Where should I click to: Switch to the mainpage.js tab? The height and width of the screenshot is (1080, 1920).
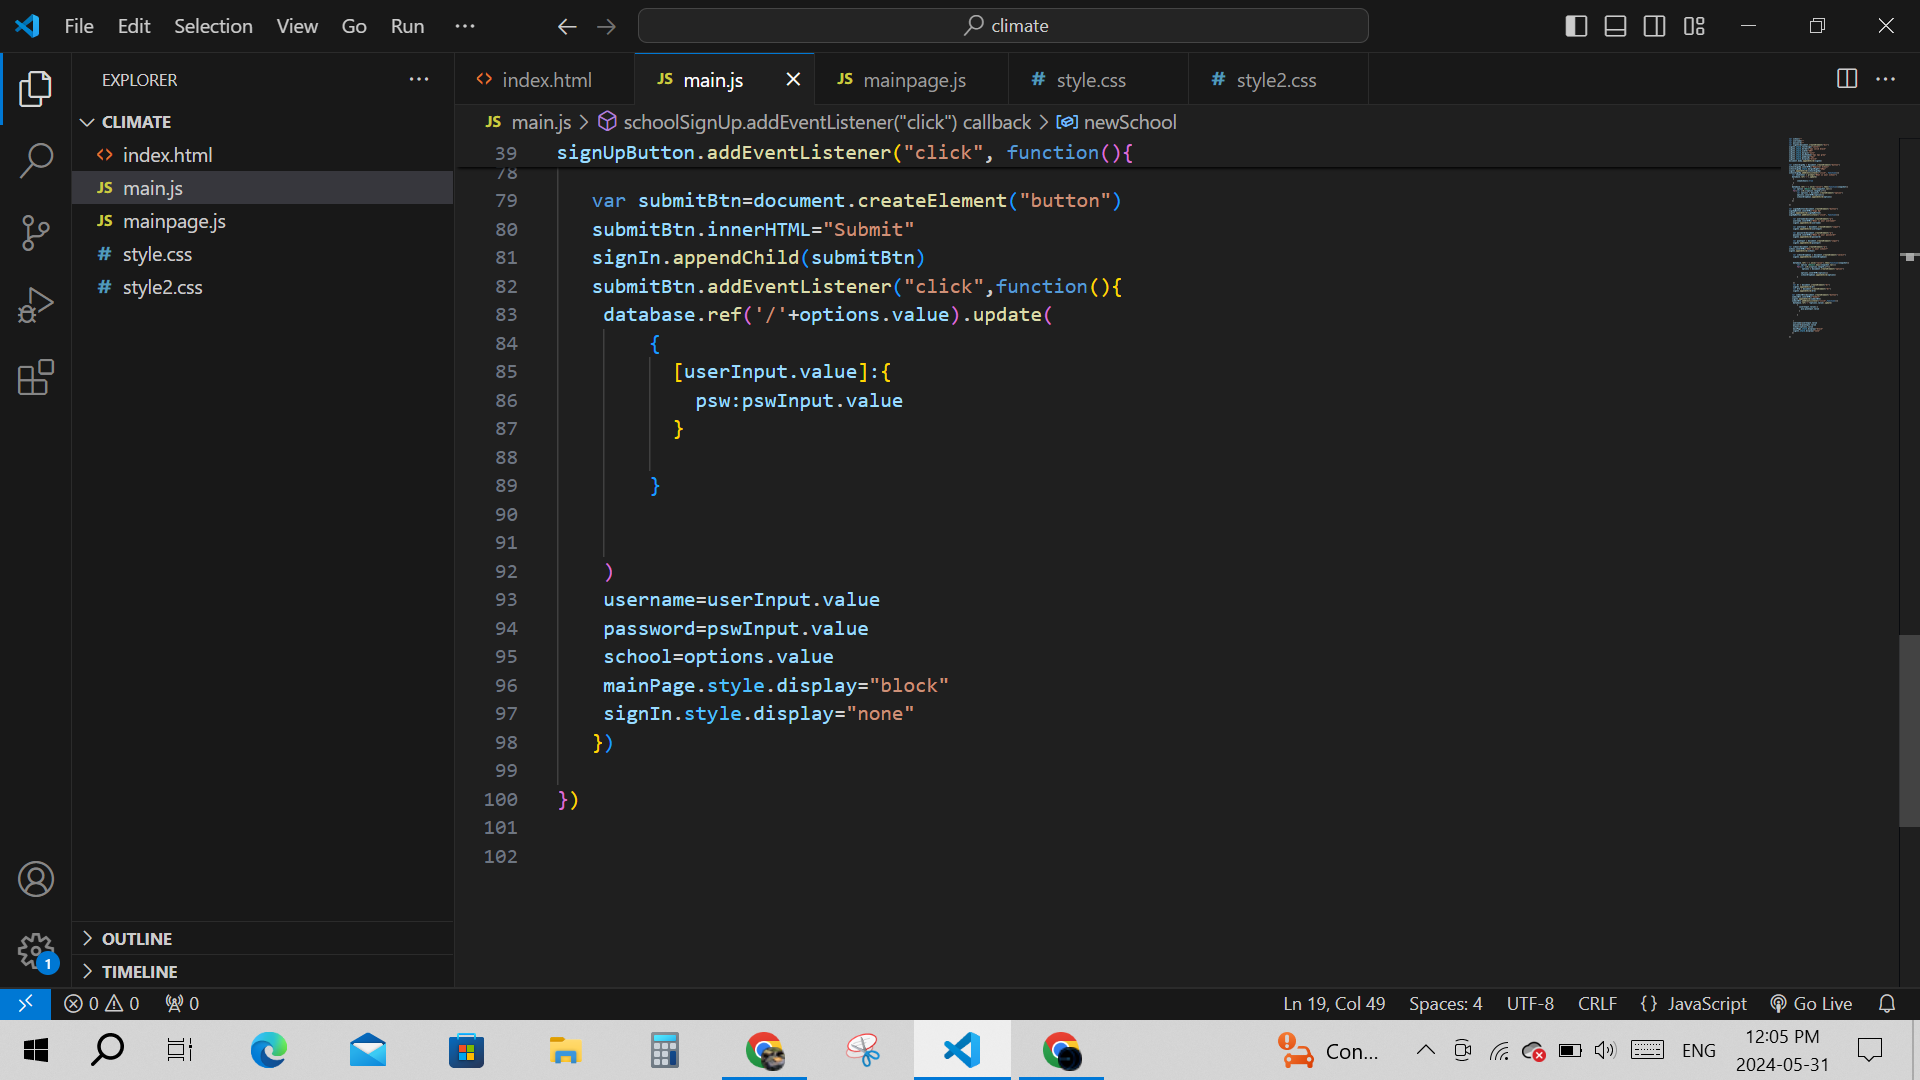coord(912,80)
